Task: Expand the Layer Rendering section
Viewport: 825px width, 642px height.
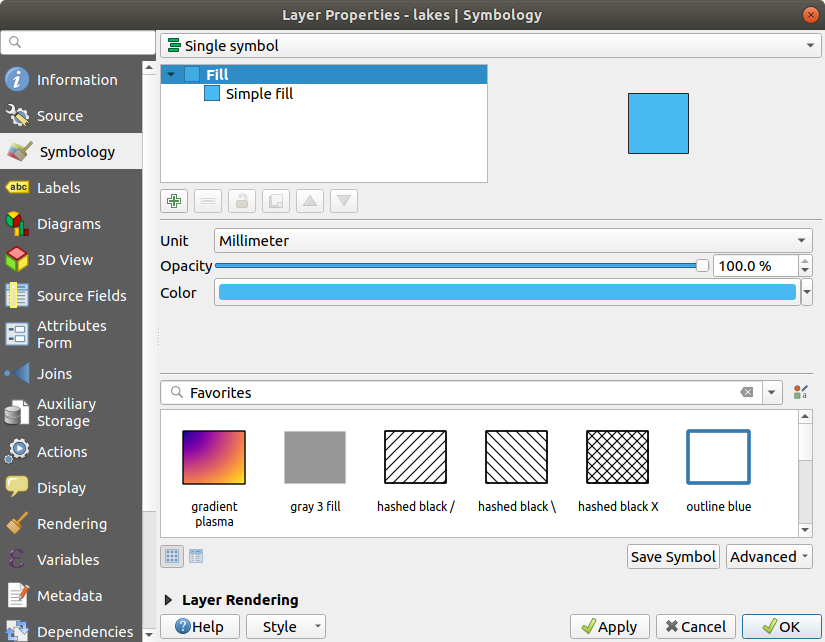Action: click(x=168, y=600)
